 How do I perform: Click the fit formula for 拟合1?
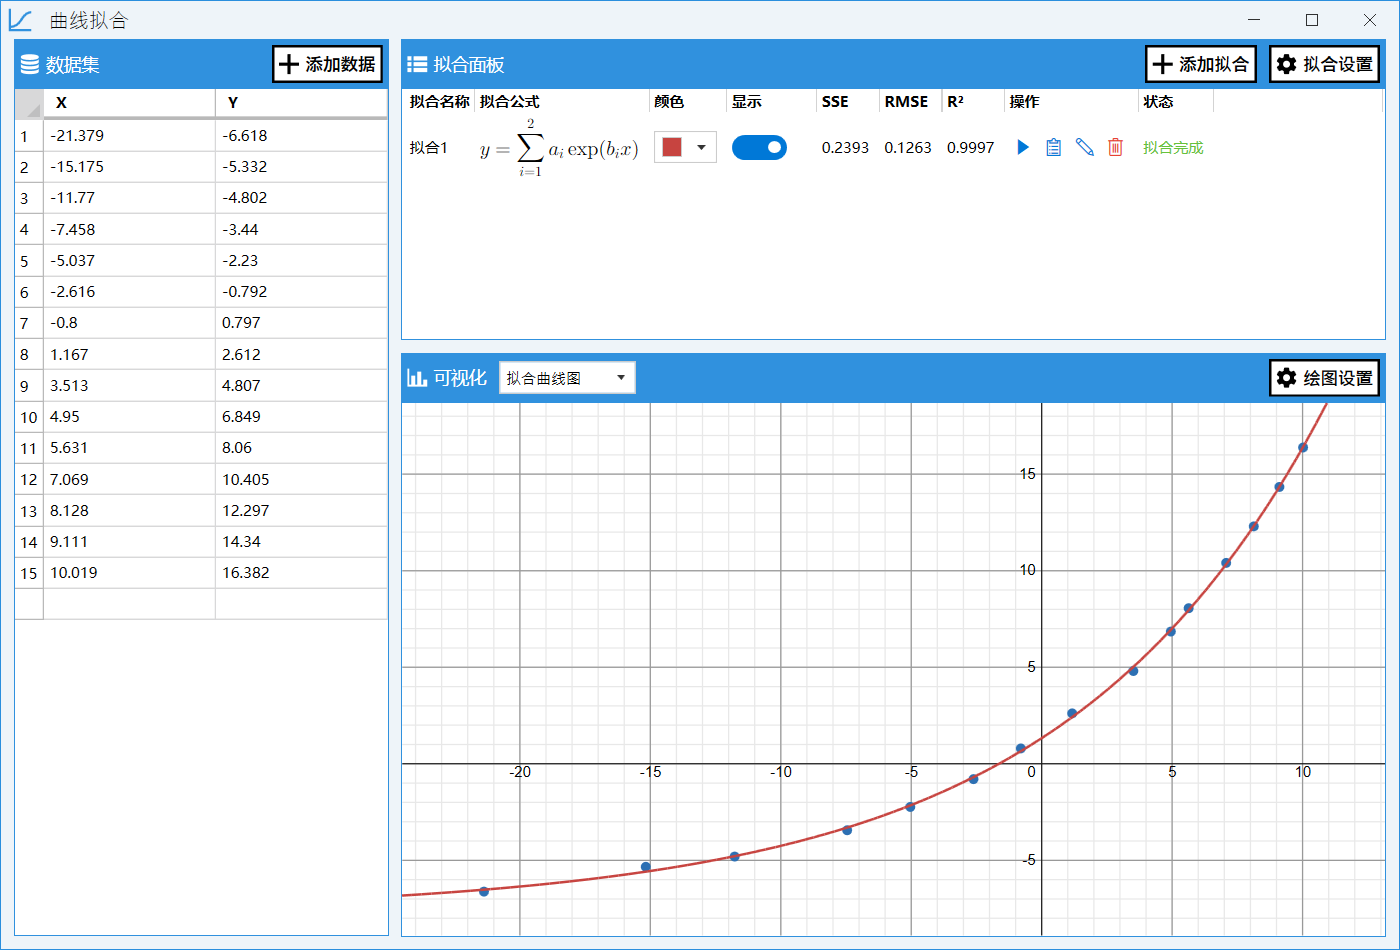pyautogui.click(x=559, y=147)
